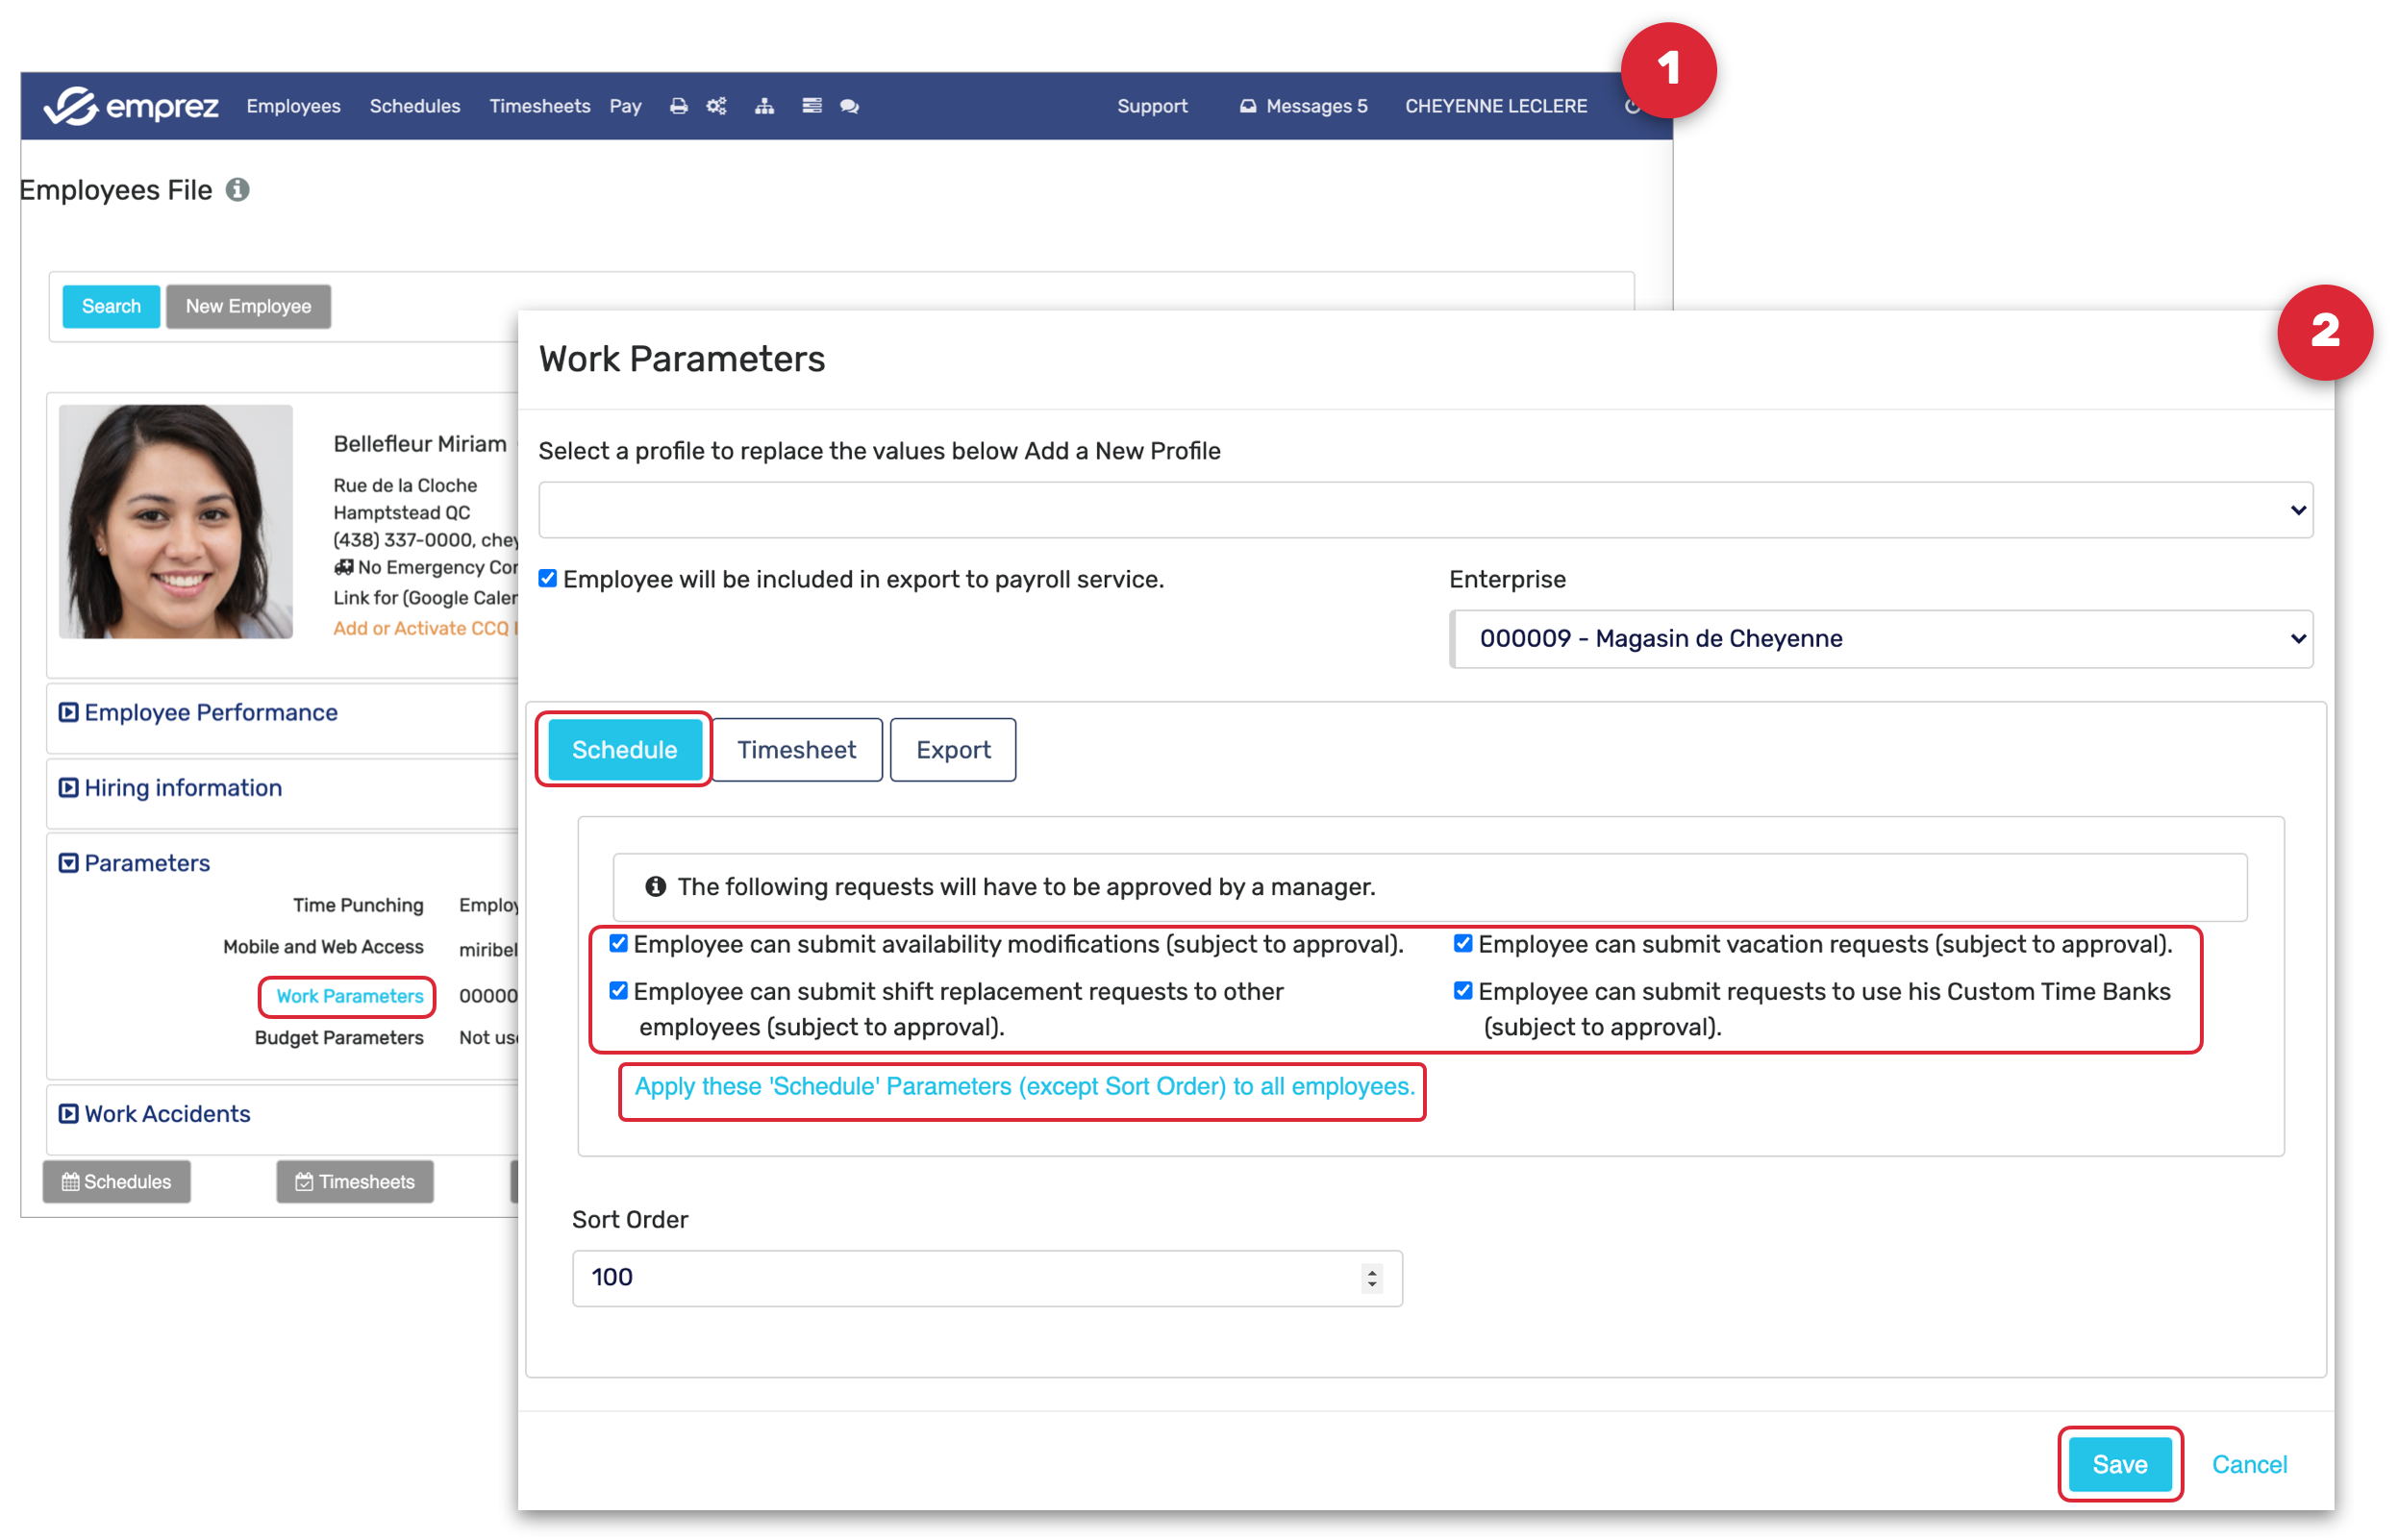Click the emprez logo

[x=131, y=106]
